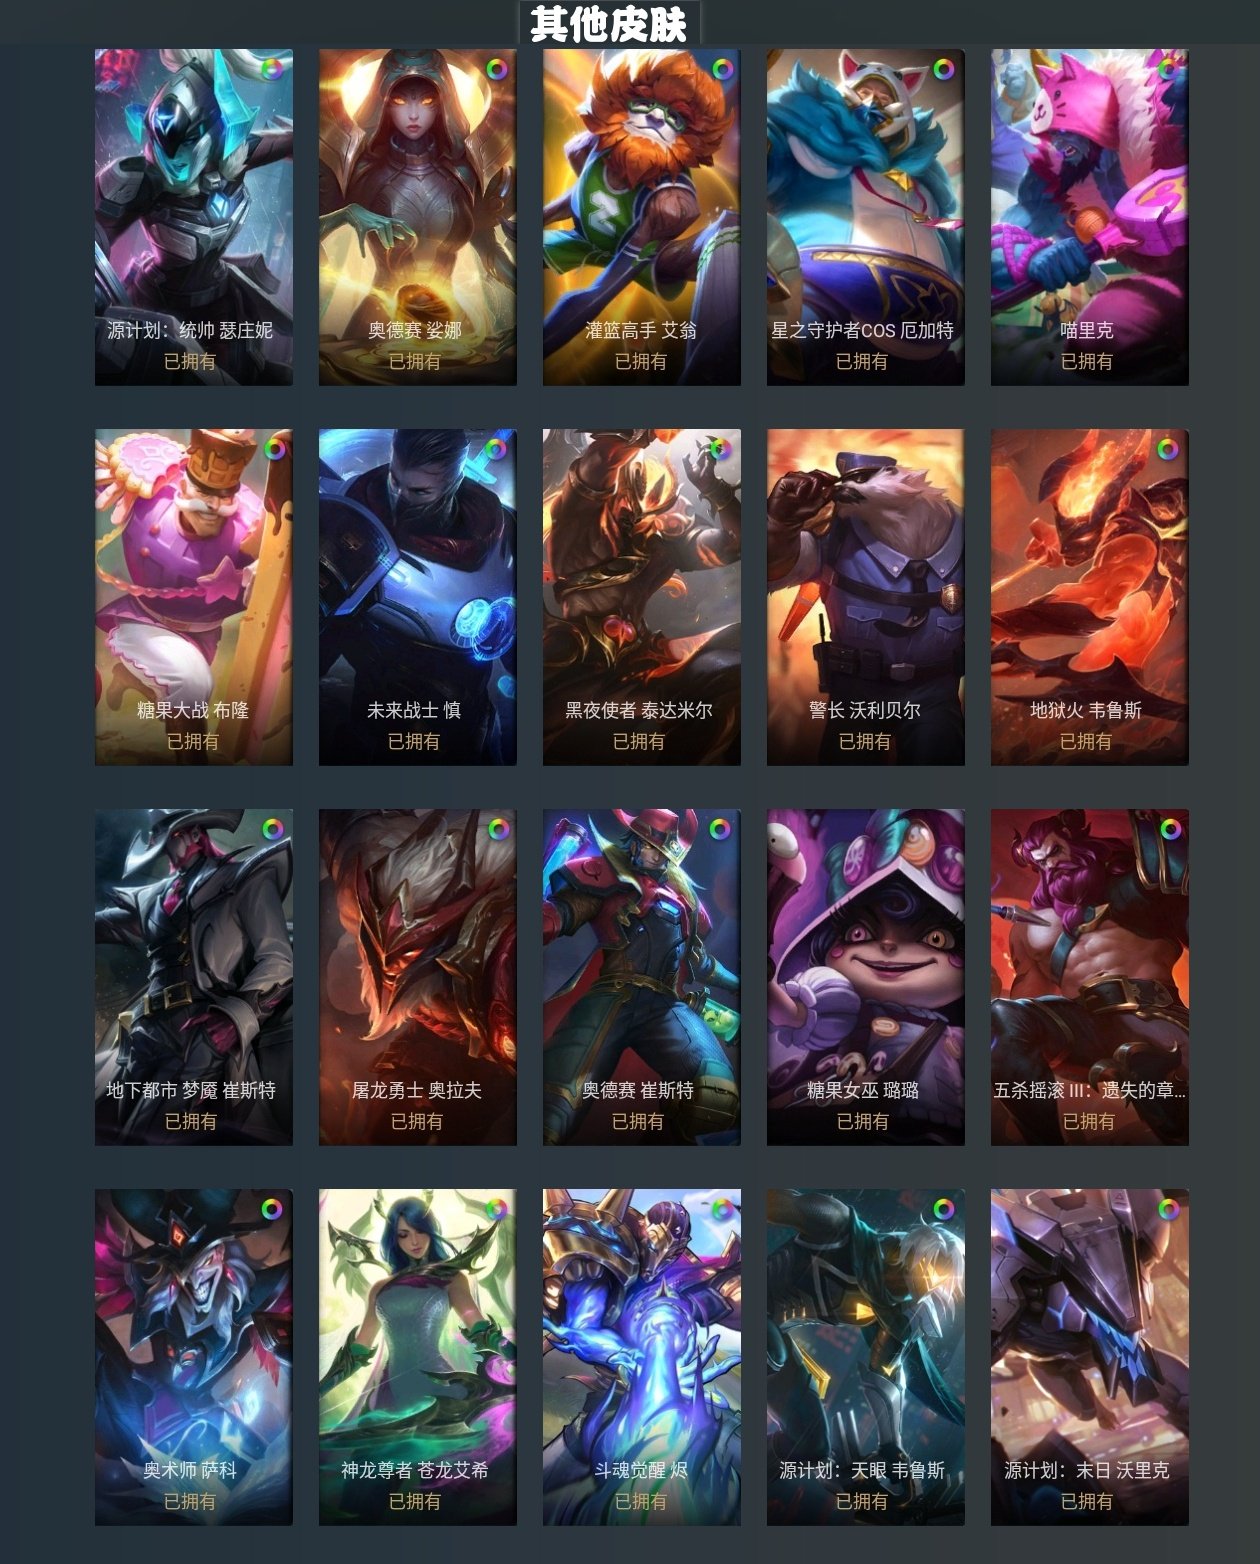
Task: Click 已拥有 under 源计划:末日 沃里克
Action: (x=1086, y=1501)
